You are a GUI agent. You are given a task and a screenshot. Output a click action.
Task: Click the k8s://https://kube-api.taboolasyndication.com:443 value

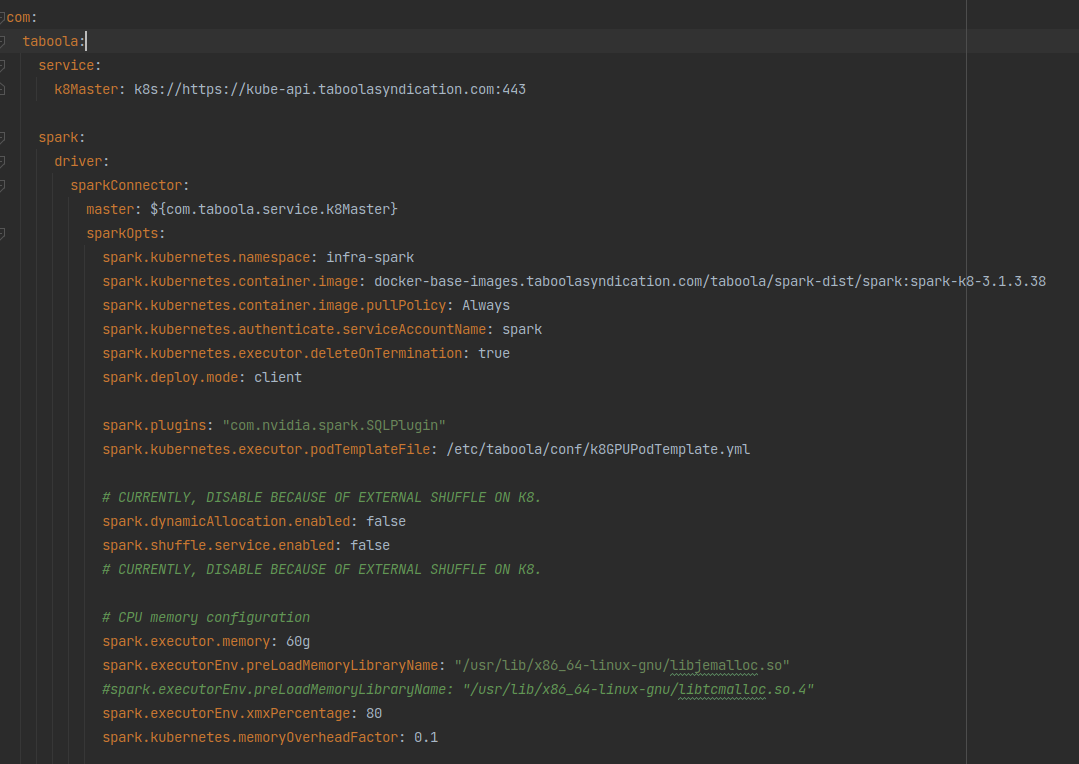tap(330, 89)
